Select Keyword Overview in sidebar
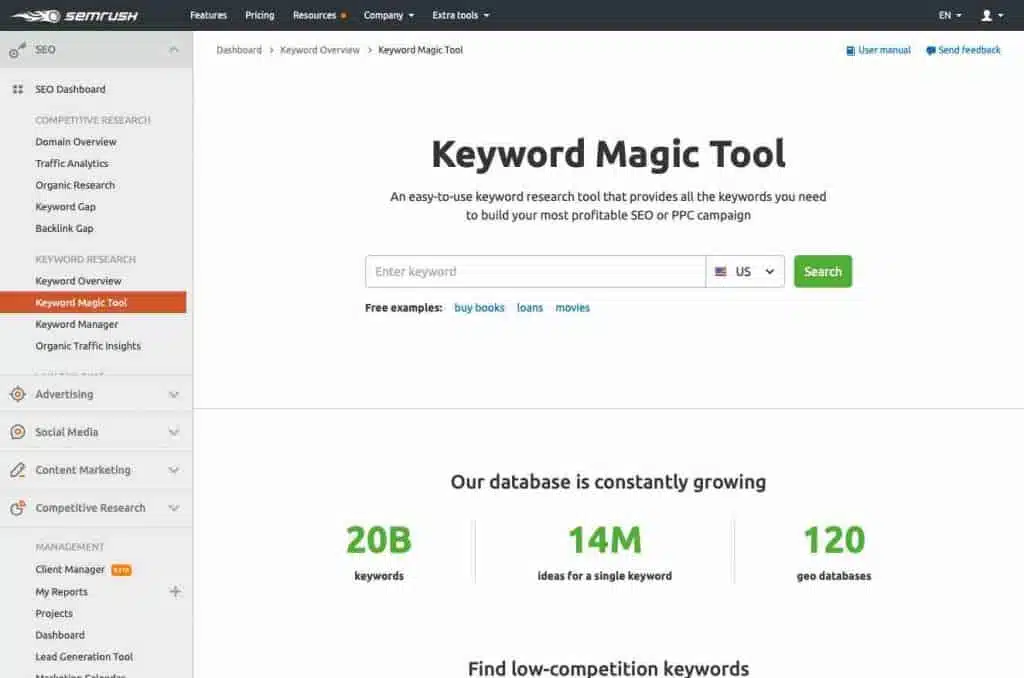 [x=78, y=281]
